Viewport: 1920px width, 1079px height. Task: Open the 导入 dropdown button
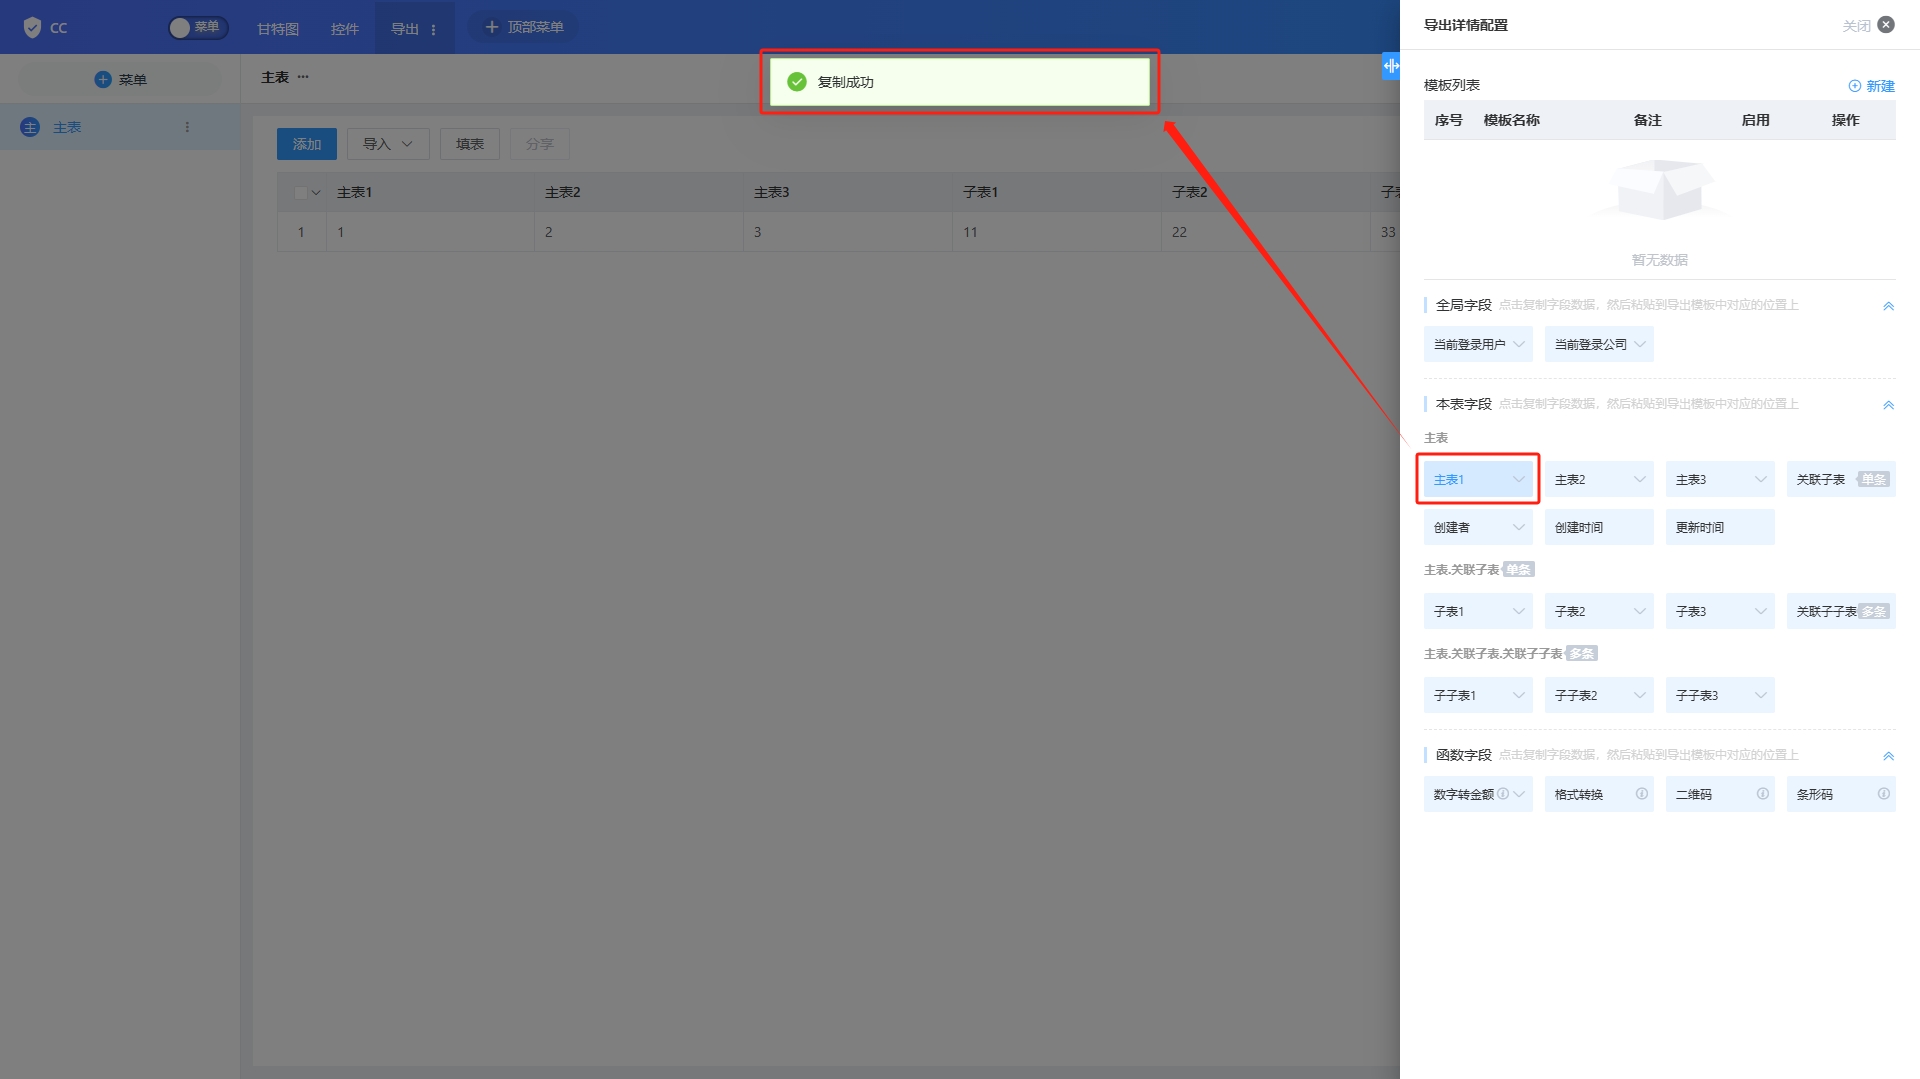[x=388, y=144]
